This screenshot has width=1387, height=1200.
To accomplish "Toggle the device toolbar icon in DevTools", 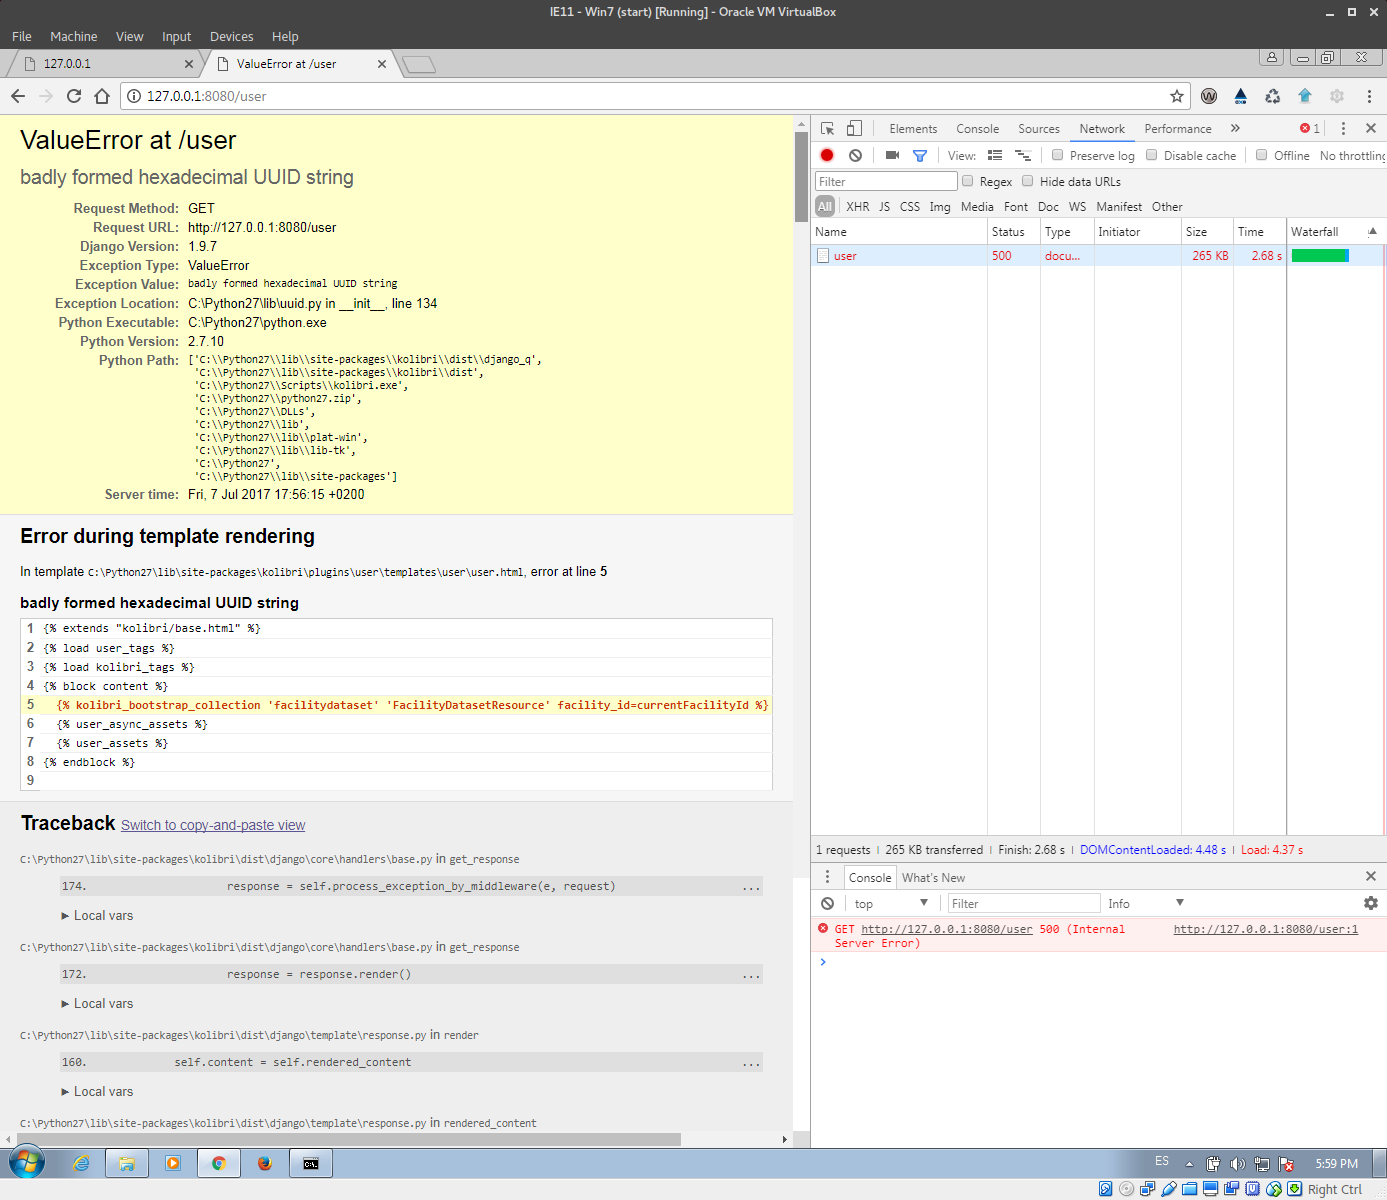I will pyautogui.click(x=854, y=128).
